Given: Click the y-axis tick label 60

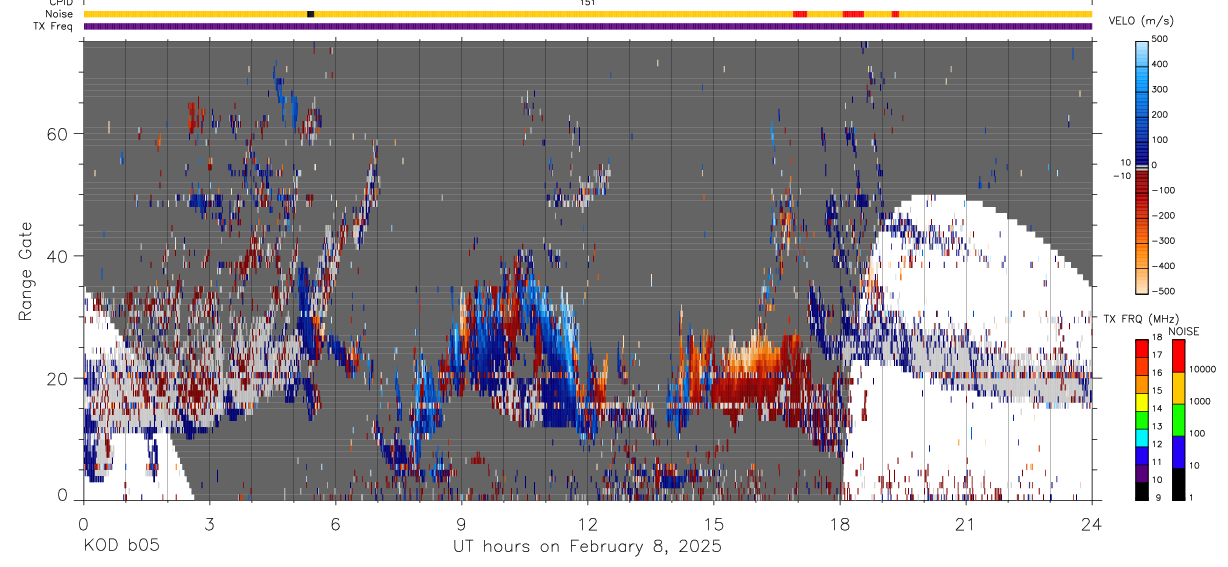Looking at the screenshot, I should pyautogui.click(x=58, y=134).
